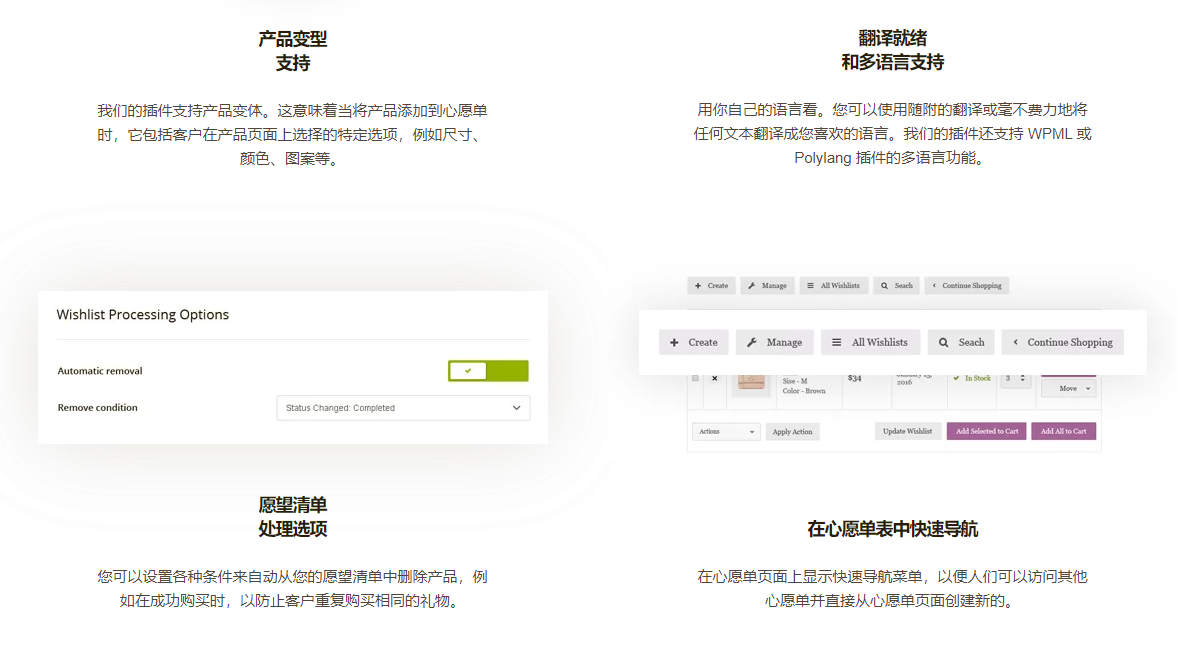
Task: Click the plus icon on the enlarged Create button
Action: tap(674, 342)
